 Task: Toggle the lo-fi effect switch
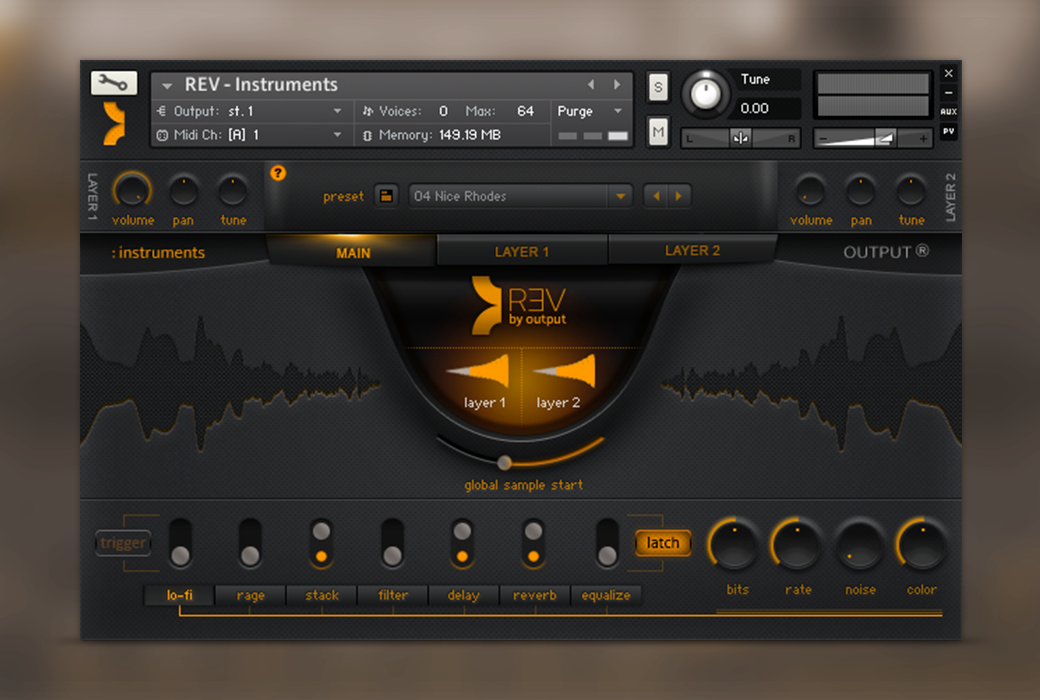click(x=180, y=543)
